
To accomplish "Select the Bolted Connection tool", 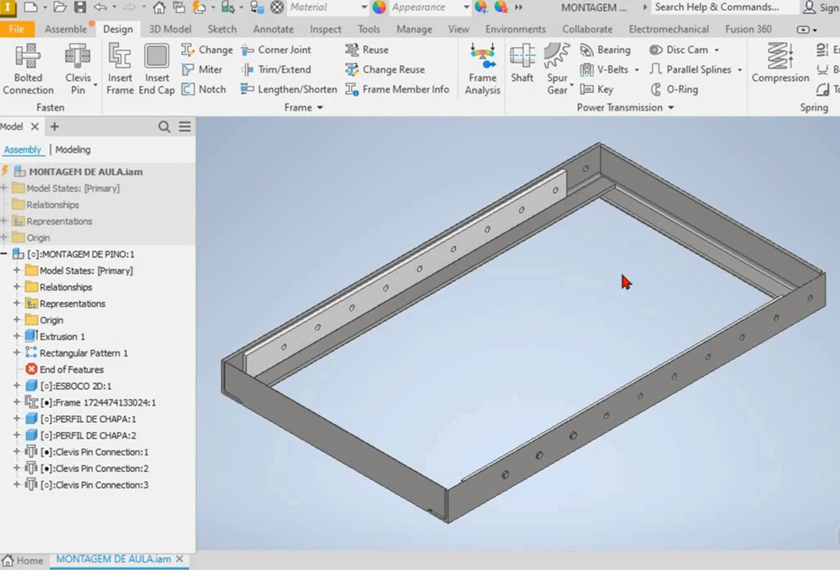I will 28,68.
